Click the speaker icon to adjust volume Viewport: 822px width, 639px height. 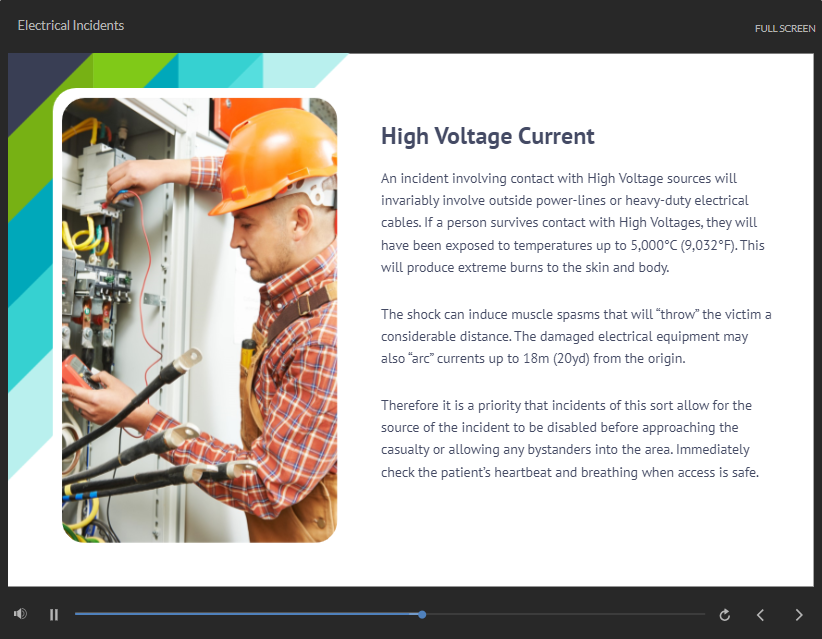(x=18, y=613)
